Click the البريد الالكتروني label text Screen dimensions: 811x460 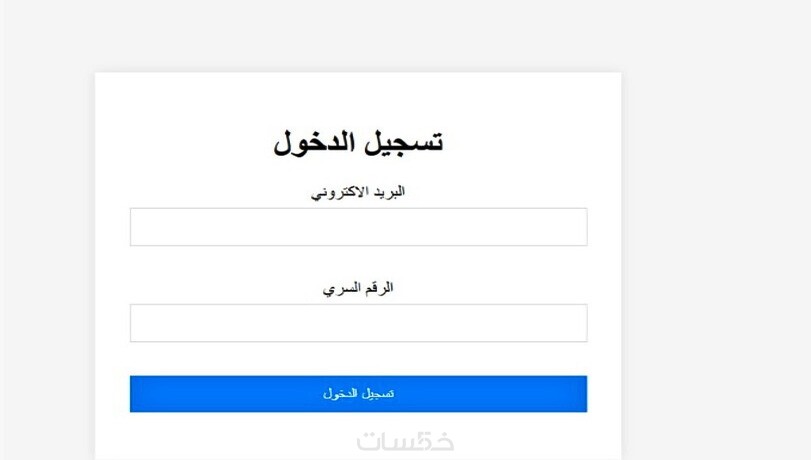click(x=358, y=192)
